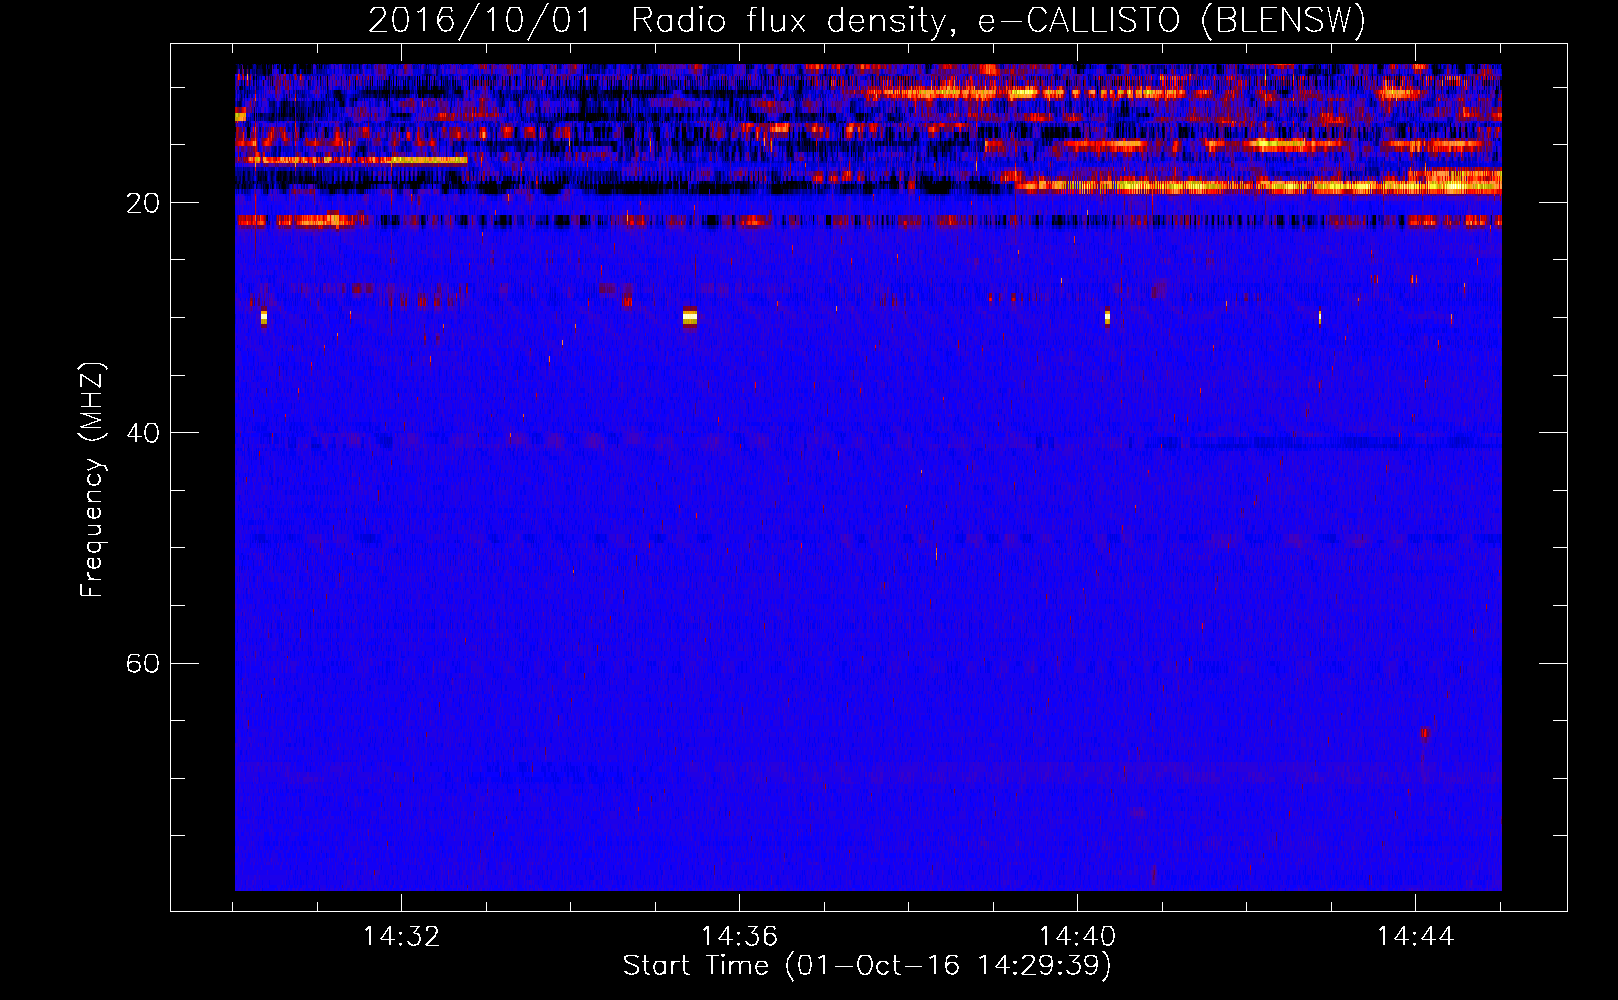Click the bright burst near 14:40 at 30 MHz
Viewport: 1618px width, 1000px height.
click(1107, 317)
